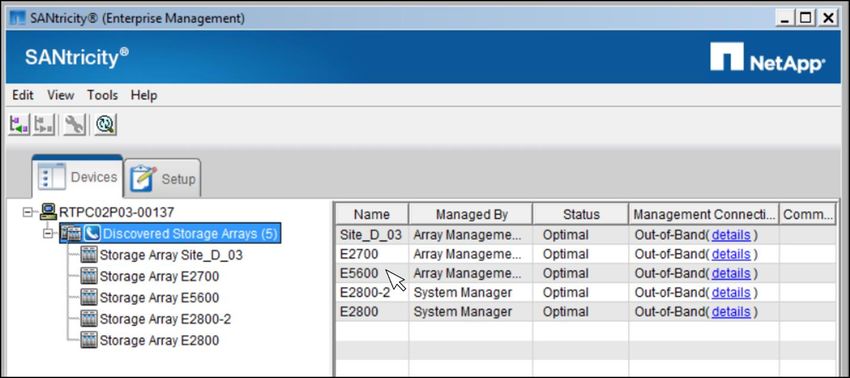Click the E5600 name cell in table
Image resolution: width=850 pixels, height=378 pixels.
click(x=372, y=273)
